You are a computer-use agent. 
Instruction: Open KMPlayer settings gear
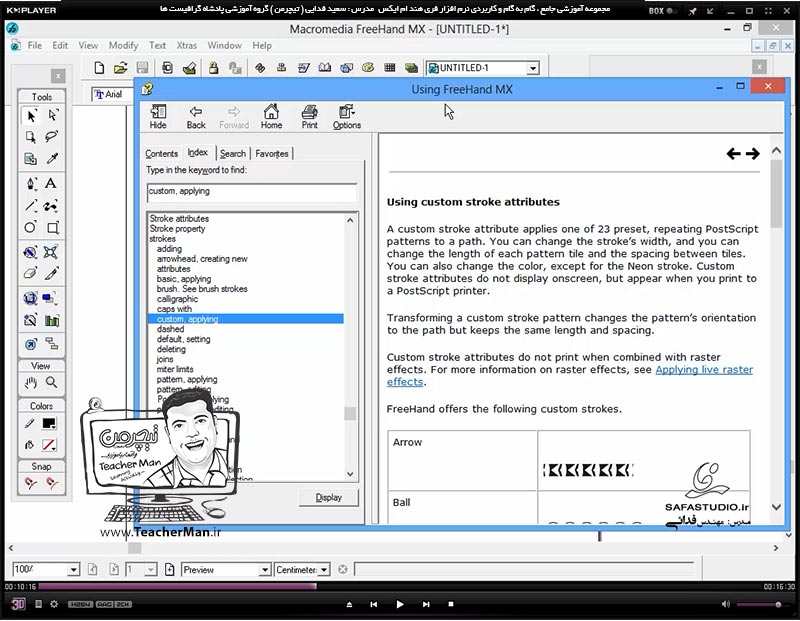[x=54, y=604]
